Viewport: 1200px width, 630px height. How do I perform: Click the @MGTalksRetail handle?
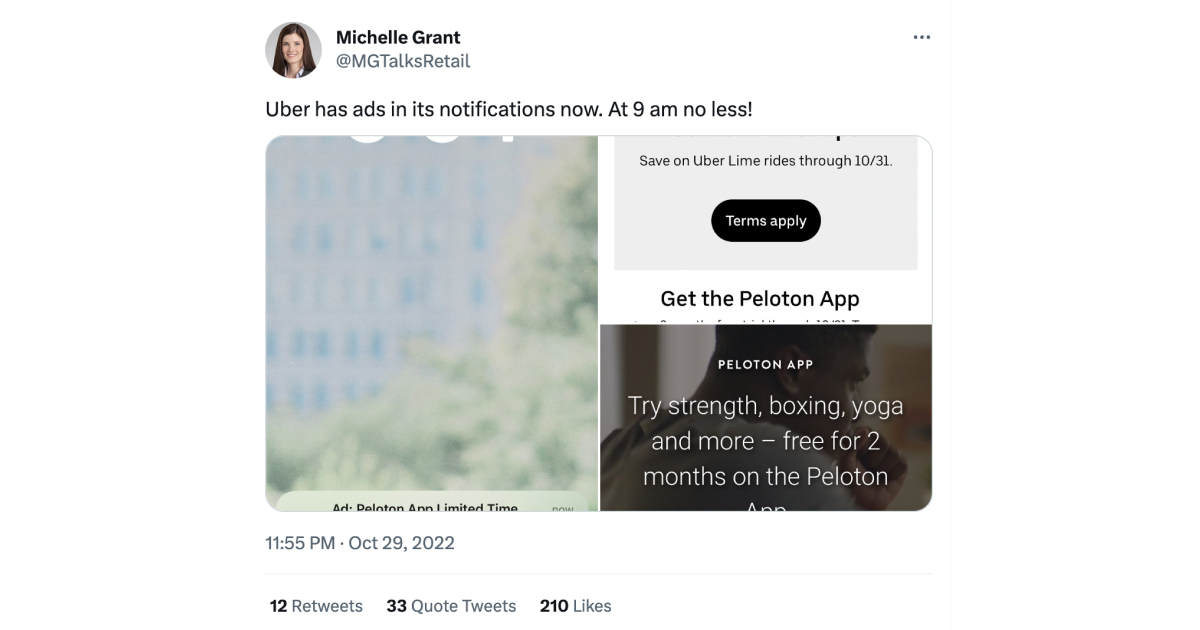403,61
